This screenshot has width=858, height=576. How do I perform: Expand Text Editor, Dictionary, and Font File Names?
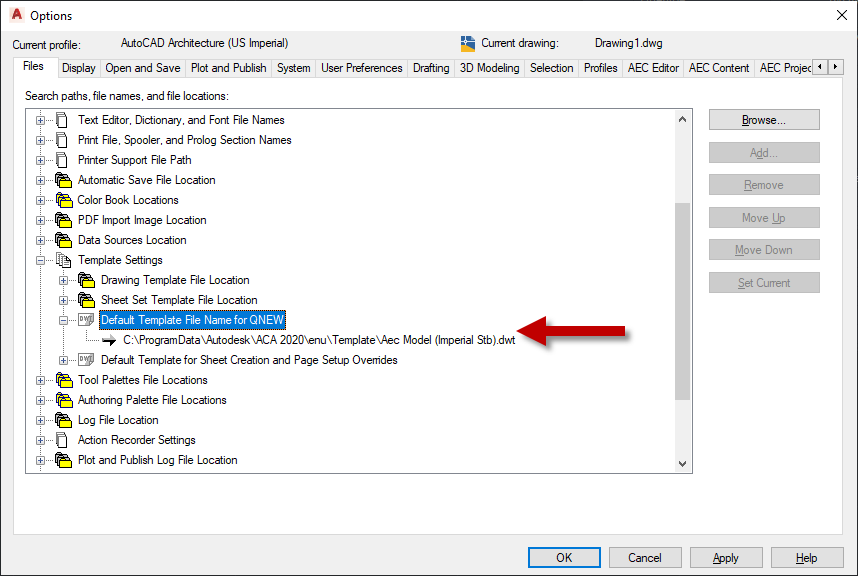[x=40, y=120]
